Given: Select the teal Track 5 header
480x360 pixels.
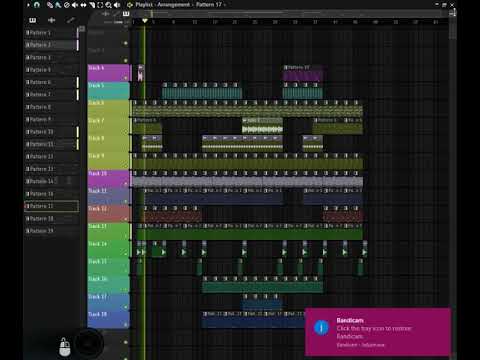Looking at the screenshot, I should (108, 91).
